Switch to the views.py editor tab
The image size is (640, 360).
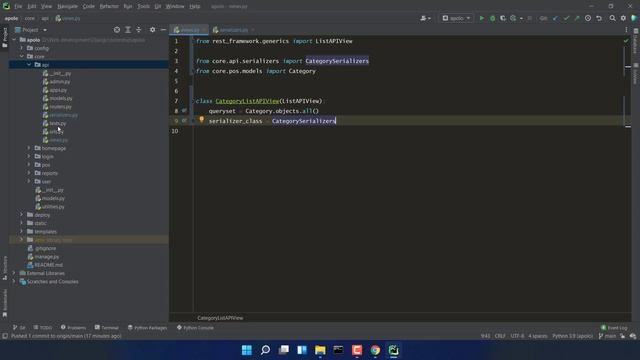tap(189, 30)
